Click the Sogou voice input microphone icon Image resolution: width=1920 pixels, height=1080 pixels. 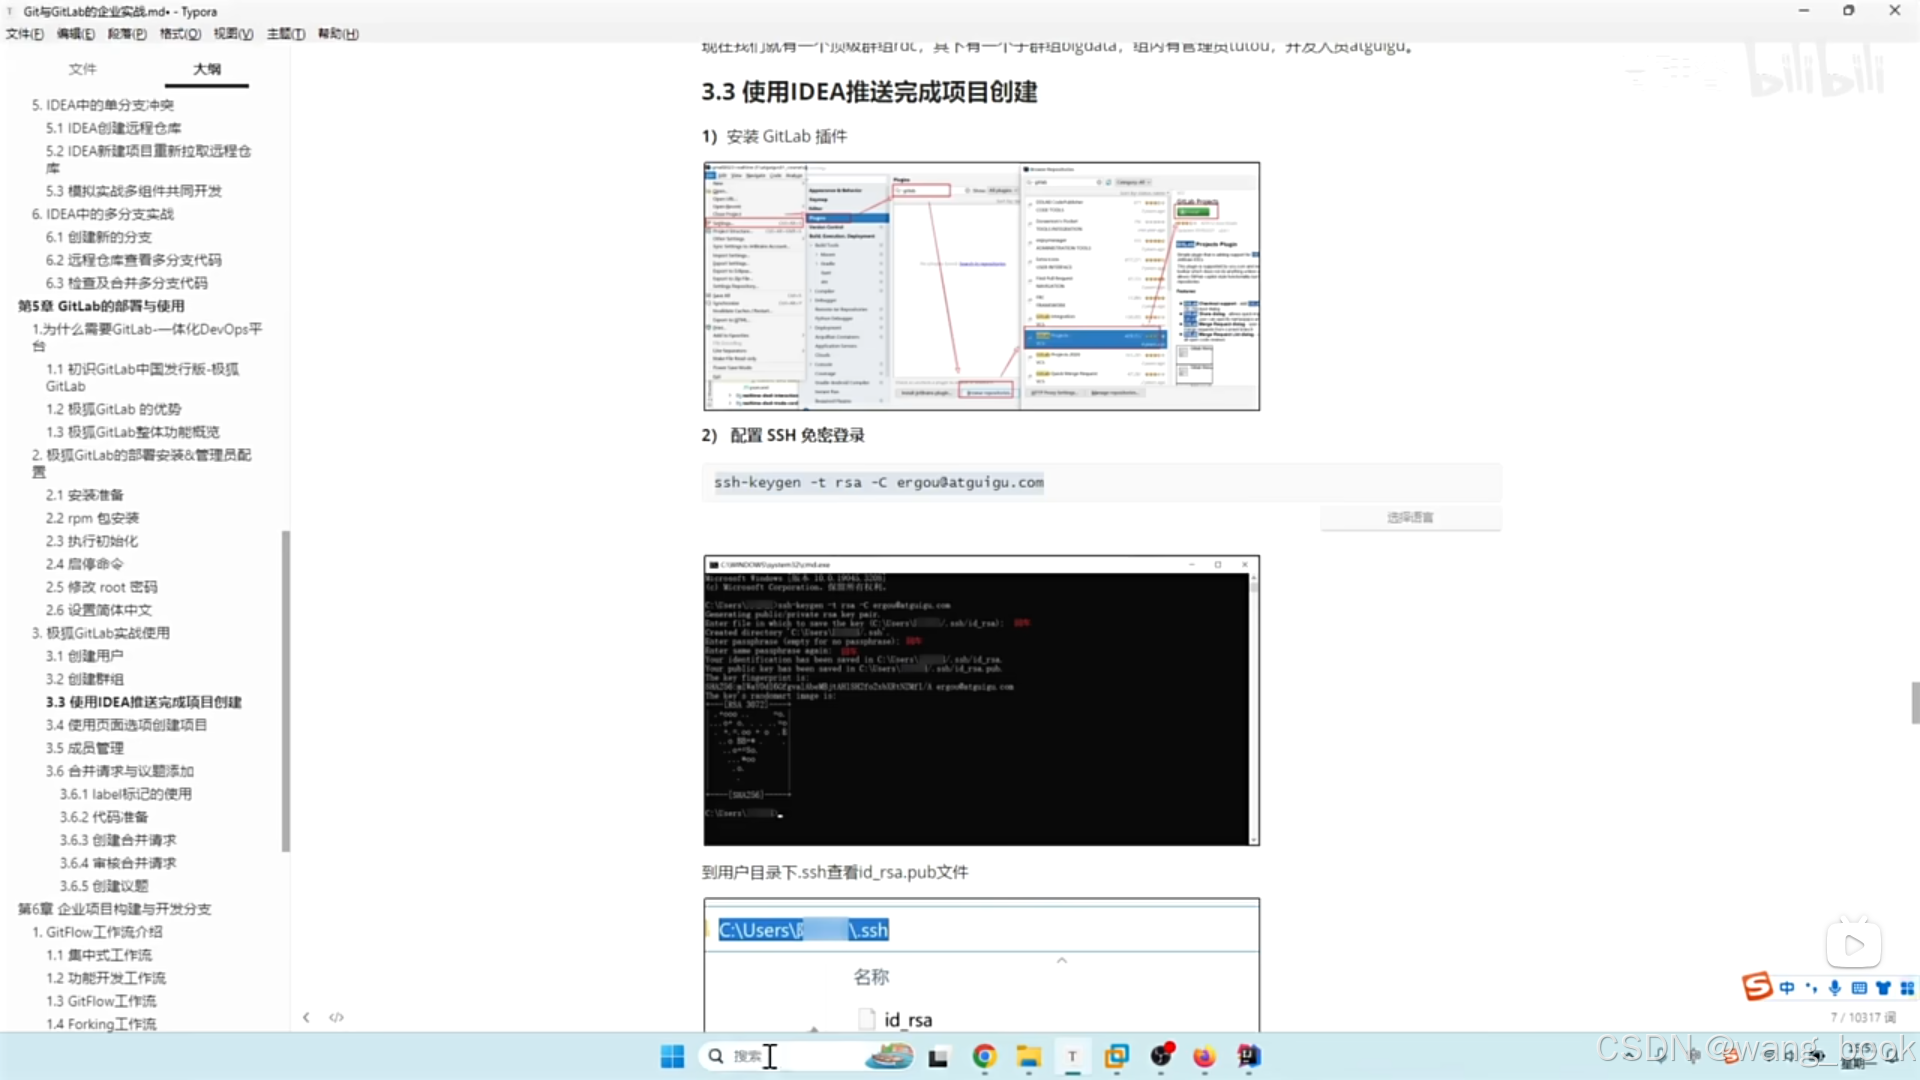coord(1835,988)
